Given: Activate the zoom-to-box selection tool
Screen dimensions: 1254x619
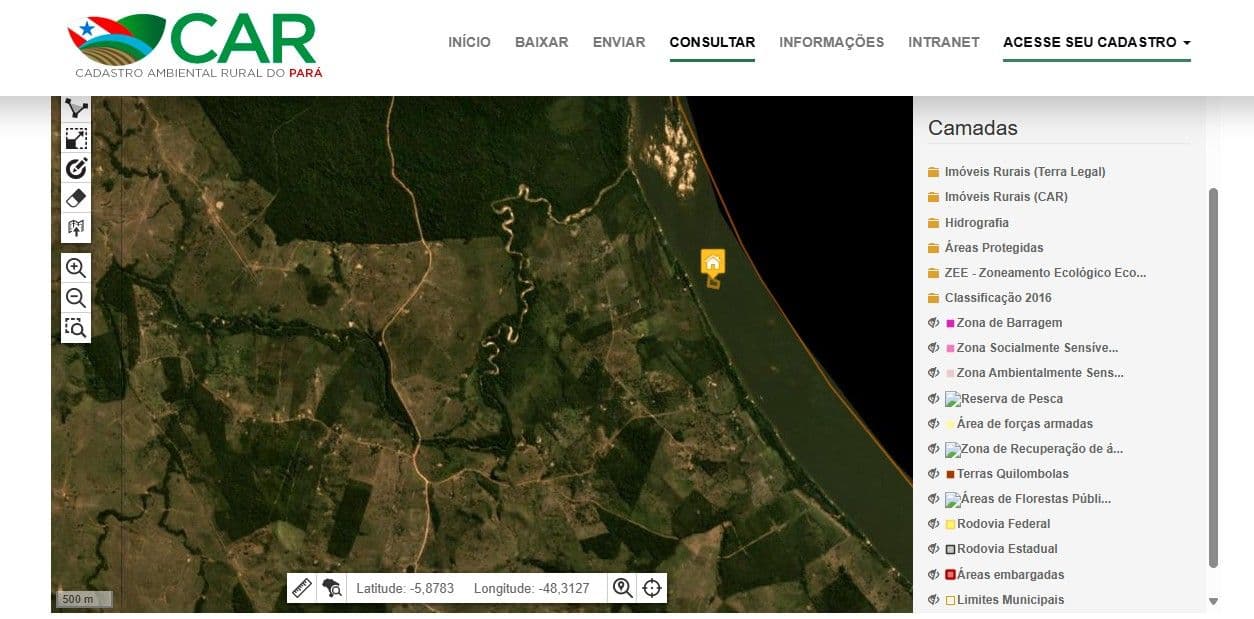Looking at the screenshot, I should (76, 327).
